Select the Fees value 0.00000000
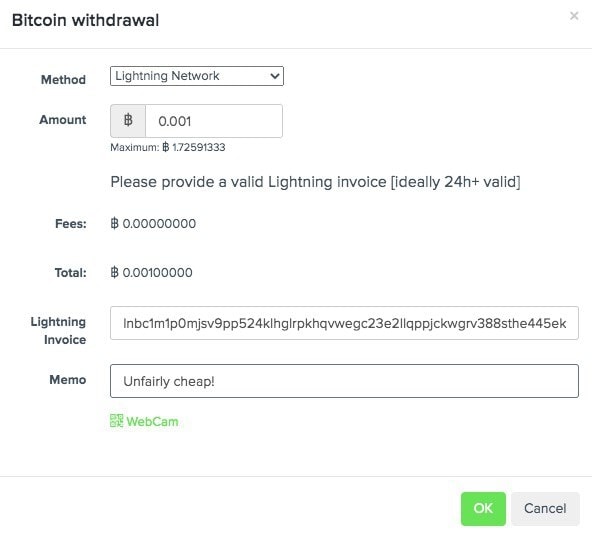Screen dimensions: 592x537 pyautogui.click(x=153, y=224)
